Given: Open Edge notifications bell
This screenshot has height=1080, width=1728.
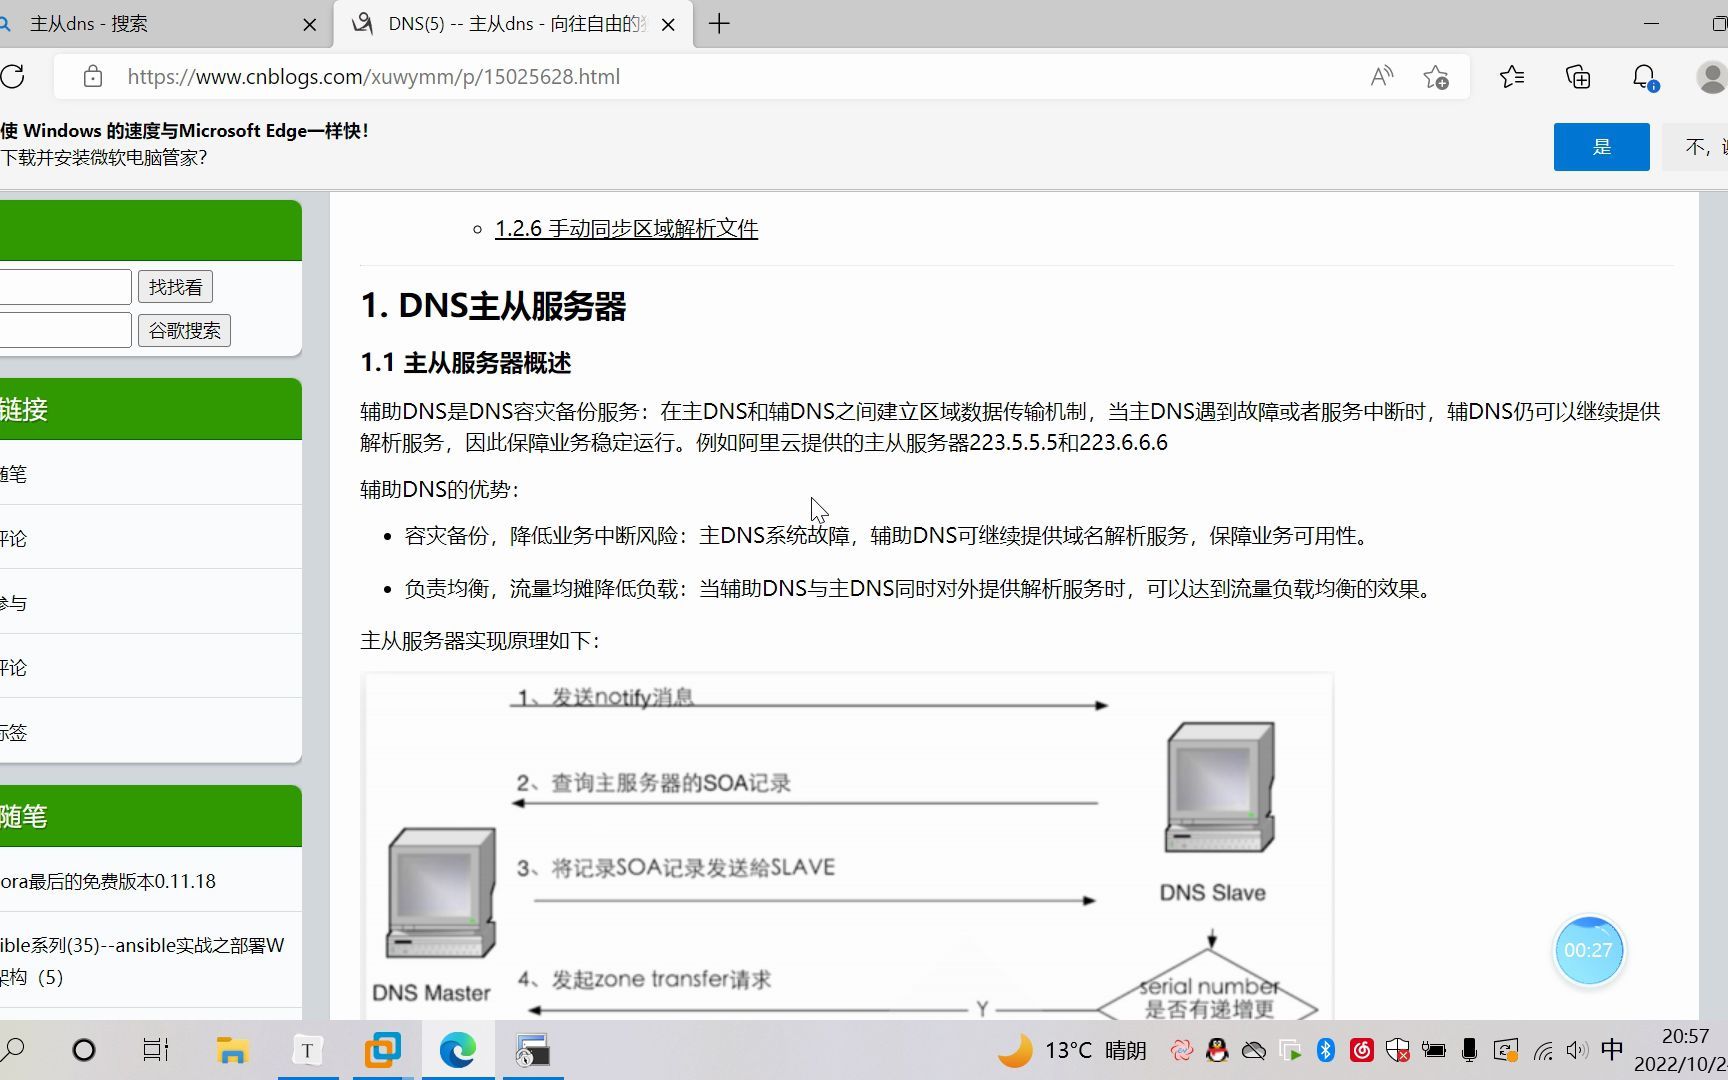Looking at the screenshot, I should click(x=1643, y=76).
